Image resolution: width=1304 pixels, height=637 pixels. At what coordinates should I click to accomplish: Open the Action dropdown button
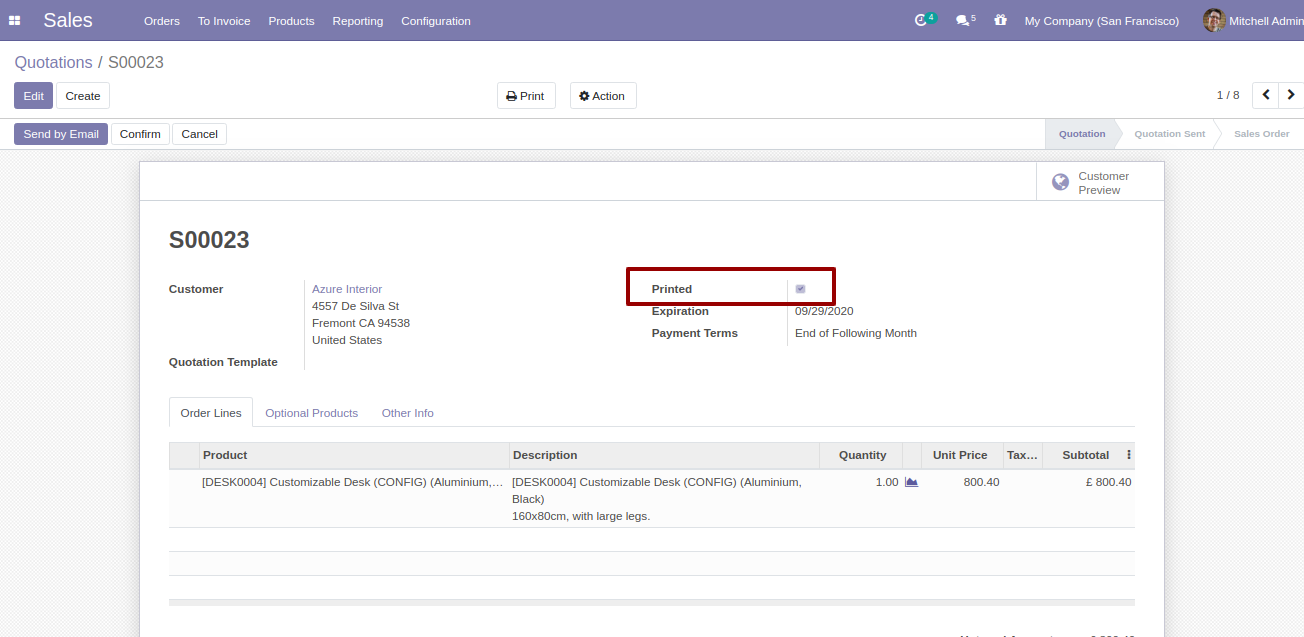[x=603, y=96]
